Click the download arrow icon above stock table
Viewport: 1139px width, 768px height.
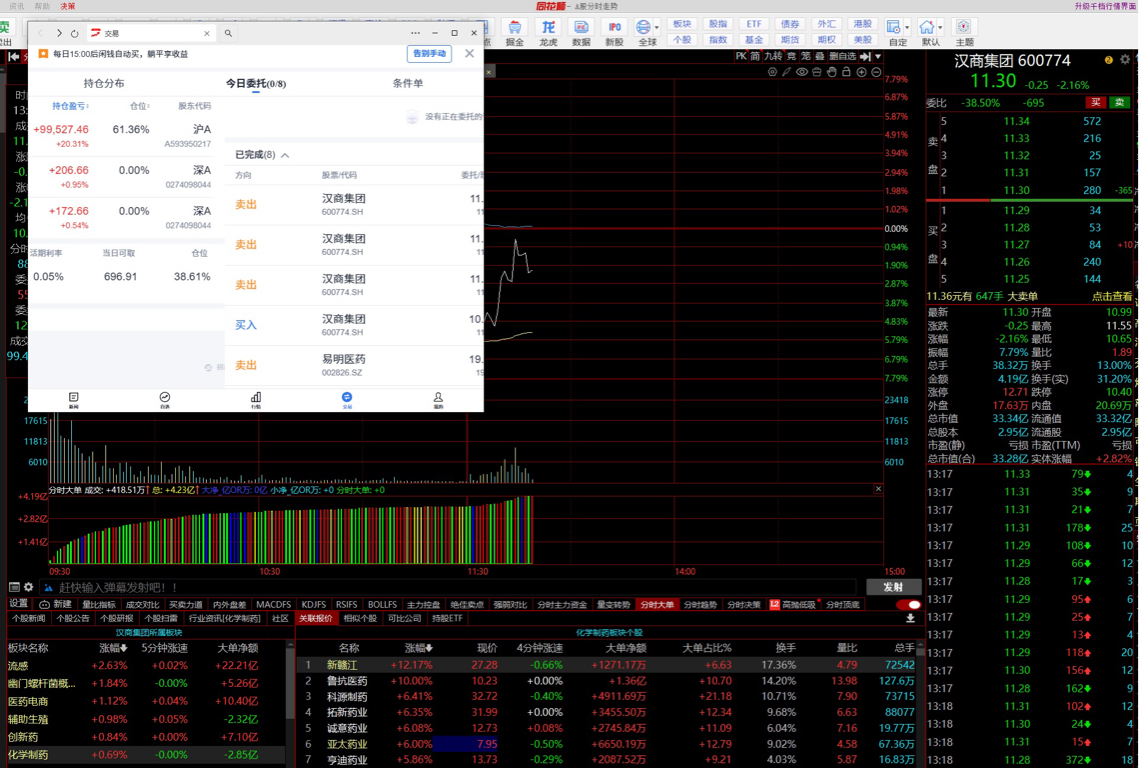(x=910, y=618)
